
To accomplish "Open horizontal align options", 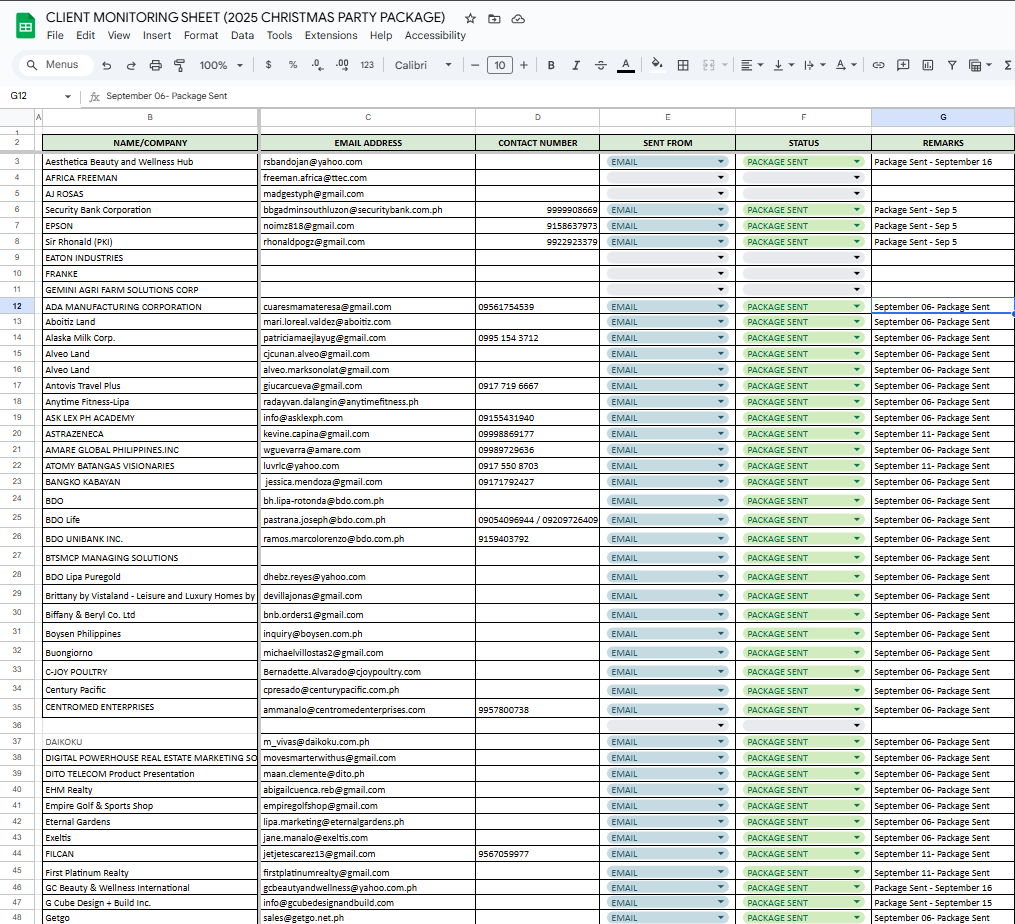I will pyautogui.click(x=752, y=65).
